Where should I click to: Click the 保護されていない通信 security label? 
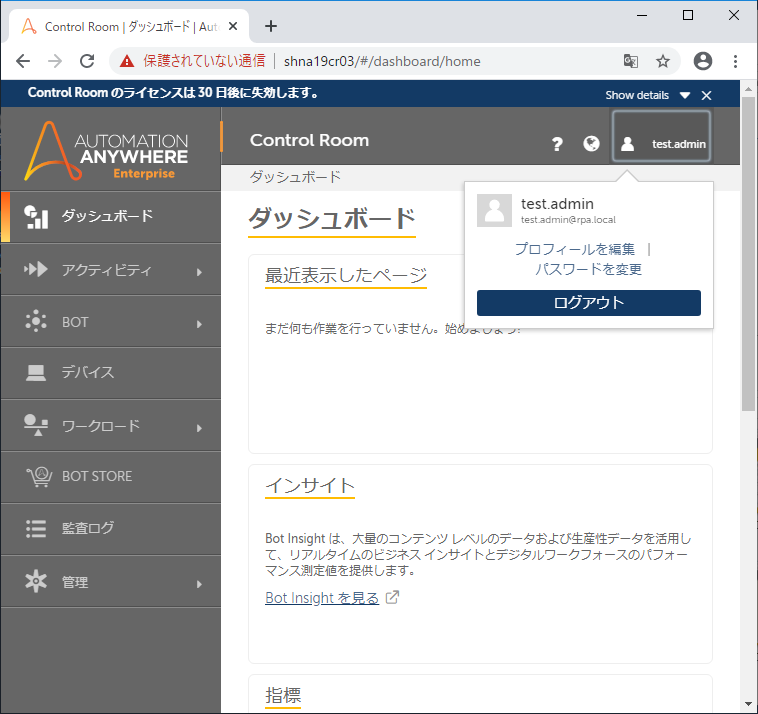pyautogui.click(x=204, y=61)
